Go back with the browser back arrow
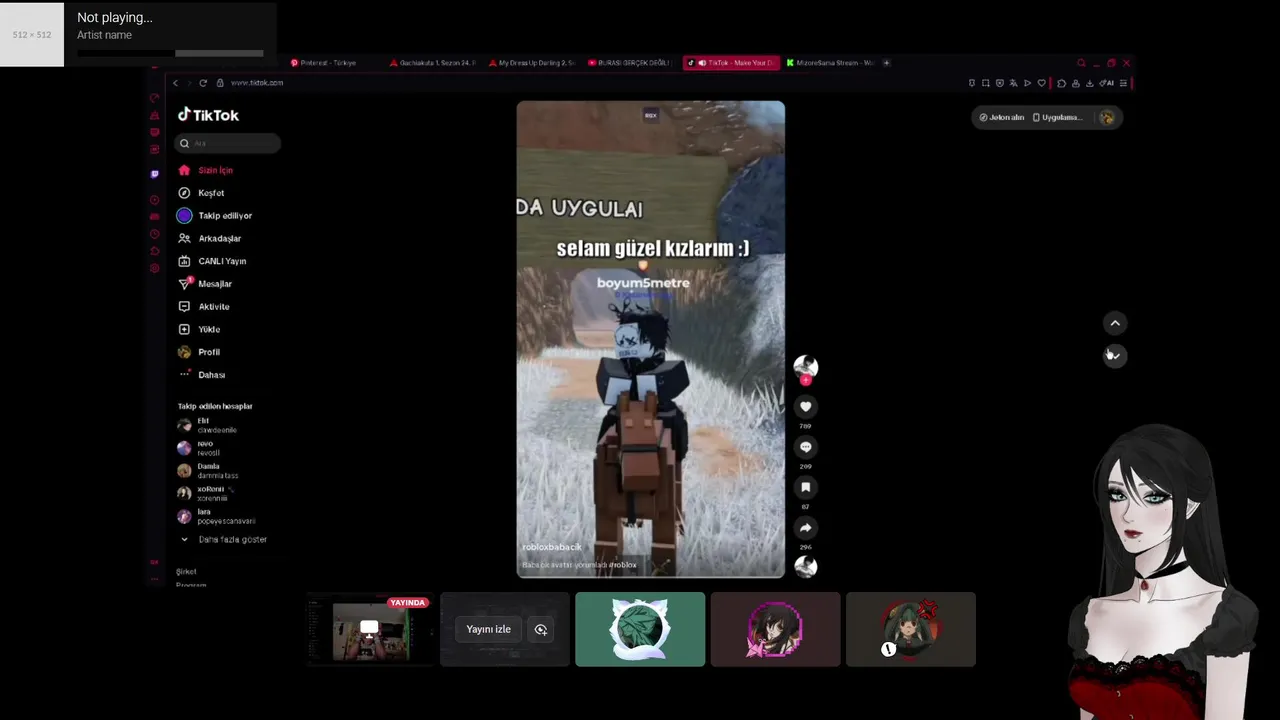The height and width of the screenshot is (720, 1280). [175, 83]
